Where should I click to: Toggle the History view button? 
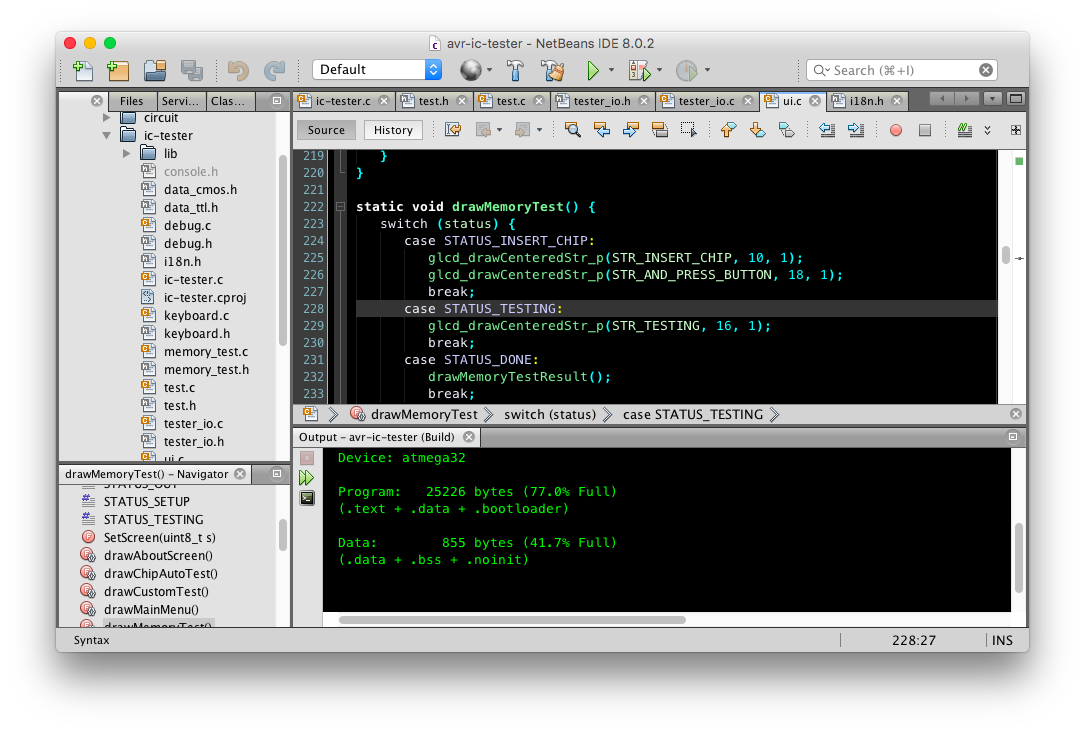[x=393, y=130]
